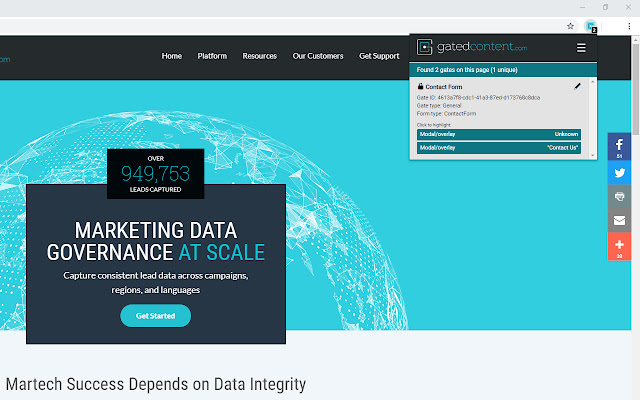Click the GatedContent extension icon in toolbar
Viewport: 640px width, 400px height.
click(x=591, y=26)
